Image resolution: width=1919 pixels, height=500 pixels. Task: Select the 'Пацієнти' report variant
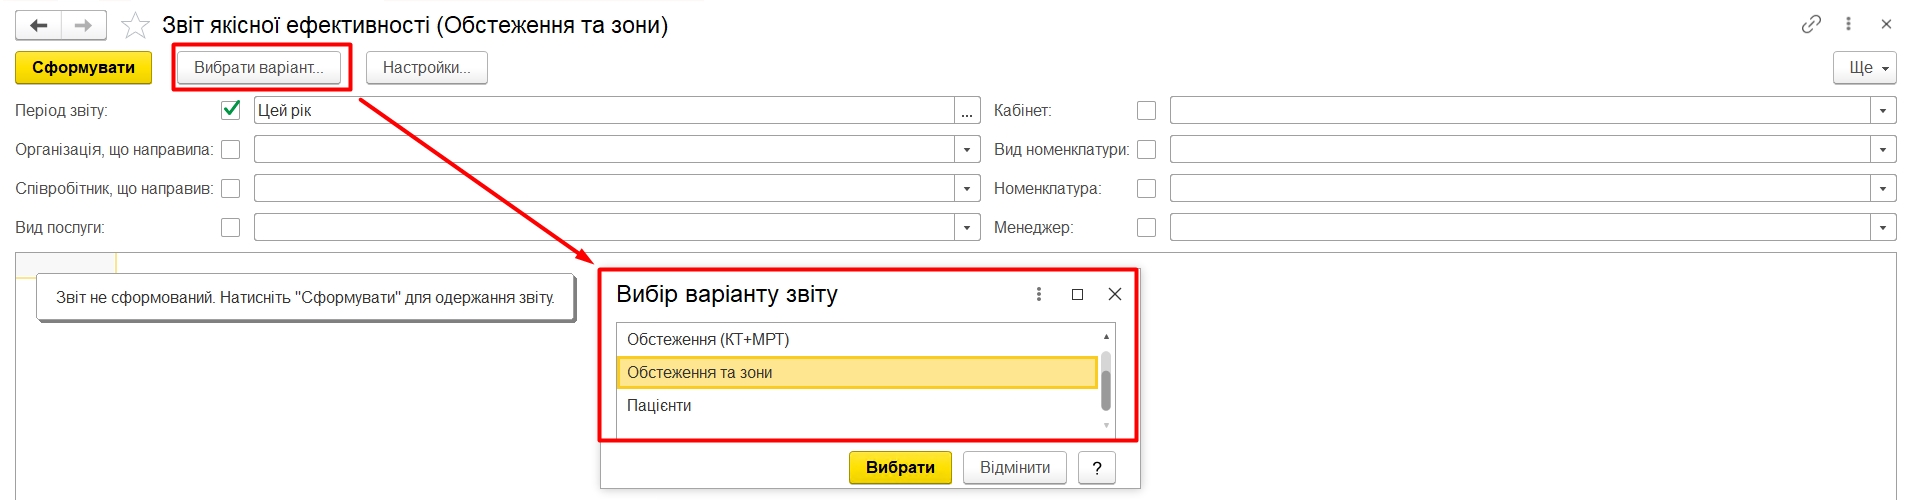tap(659, 405)
